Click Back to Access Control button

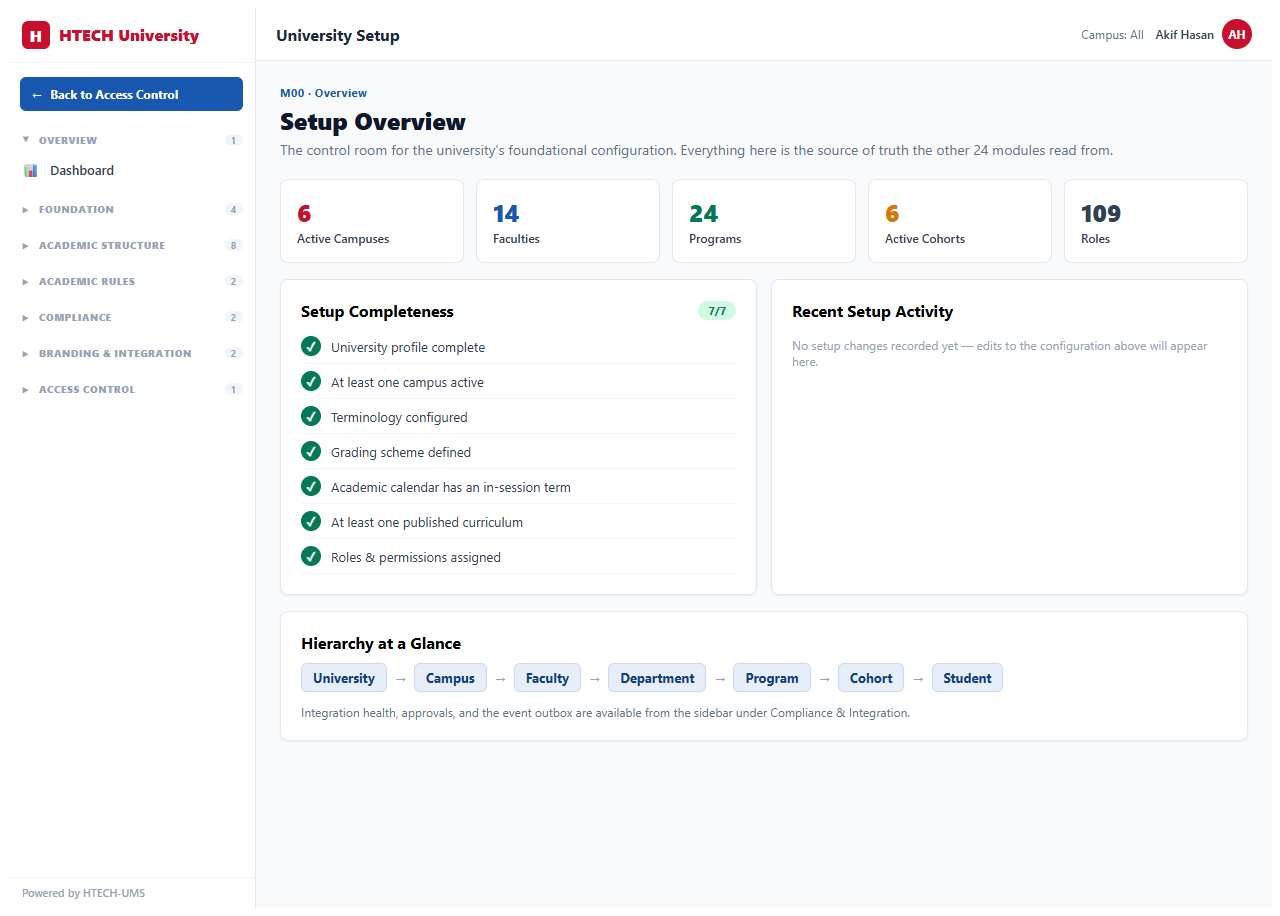click(x=131, y=94)
